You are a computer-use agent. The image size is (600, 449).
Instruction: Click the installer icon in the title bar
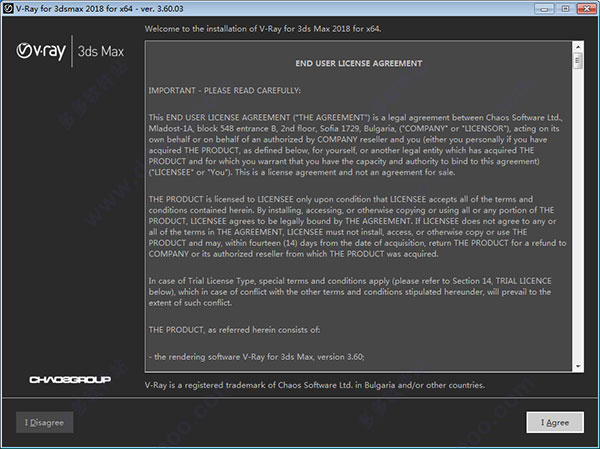pyautogui.click(x=10, y=8)
